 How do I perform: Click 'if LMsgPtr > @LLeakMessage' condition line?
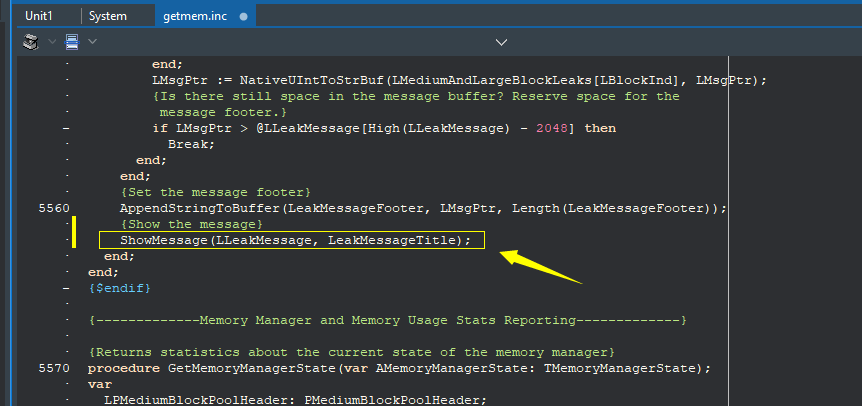pos(384,129)
